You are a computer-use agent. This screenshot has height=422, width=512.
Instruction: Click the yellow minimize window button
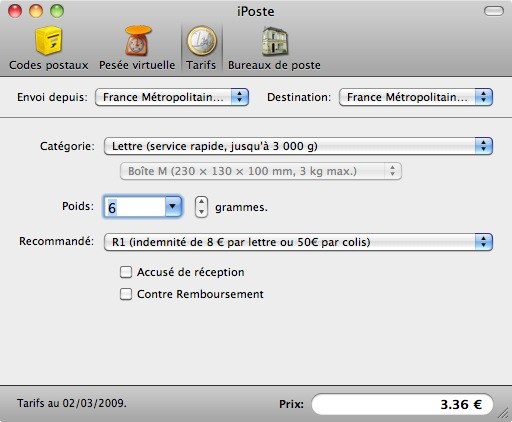pos(36,11)
